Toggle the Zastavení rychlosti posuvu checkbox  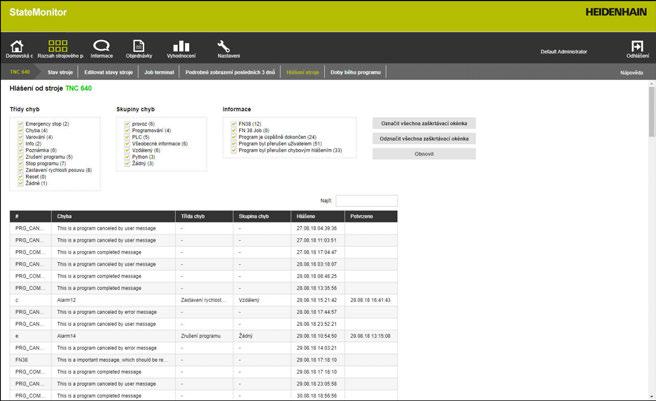(20, 170)
